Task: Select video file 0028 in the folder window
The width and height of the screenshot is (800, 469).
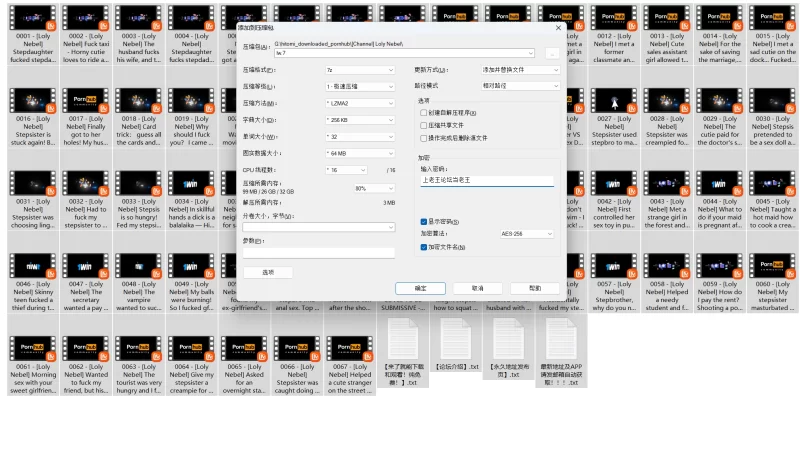Action: click(667, 117)
